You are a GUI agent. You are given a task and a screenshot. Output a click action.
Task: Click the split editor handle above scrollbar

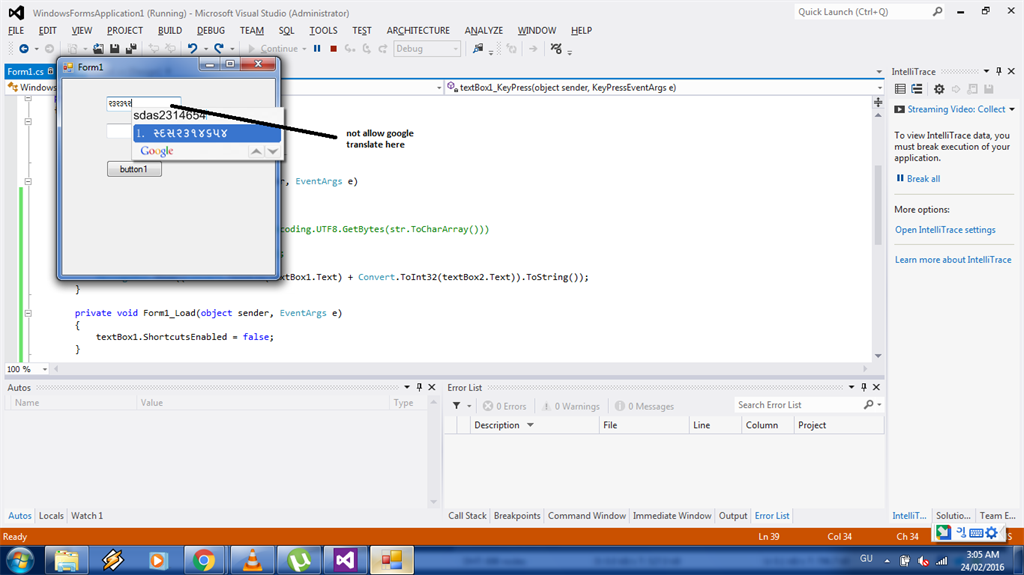[878, 103]
